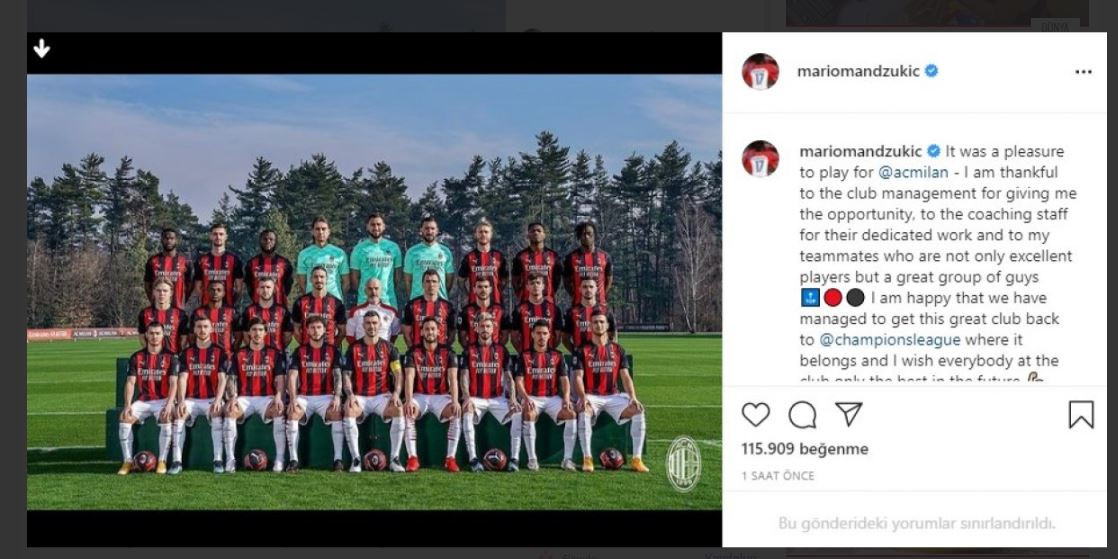Screen dimensions: 1118x559
Task: Click the verified badge next to caption username
Action: coord(933,151)
